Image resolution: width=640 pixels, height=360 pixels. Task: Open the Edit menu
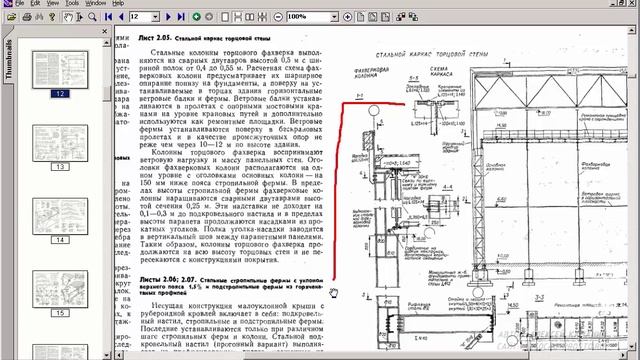[x=36, y=3]
